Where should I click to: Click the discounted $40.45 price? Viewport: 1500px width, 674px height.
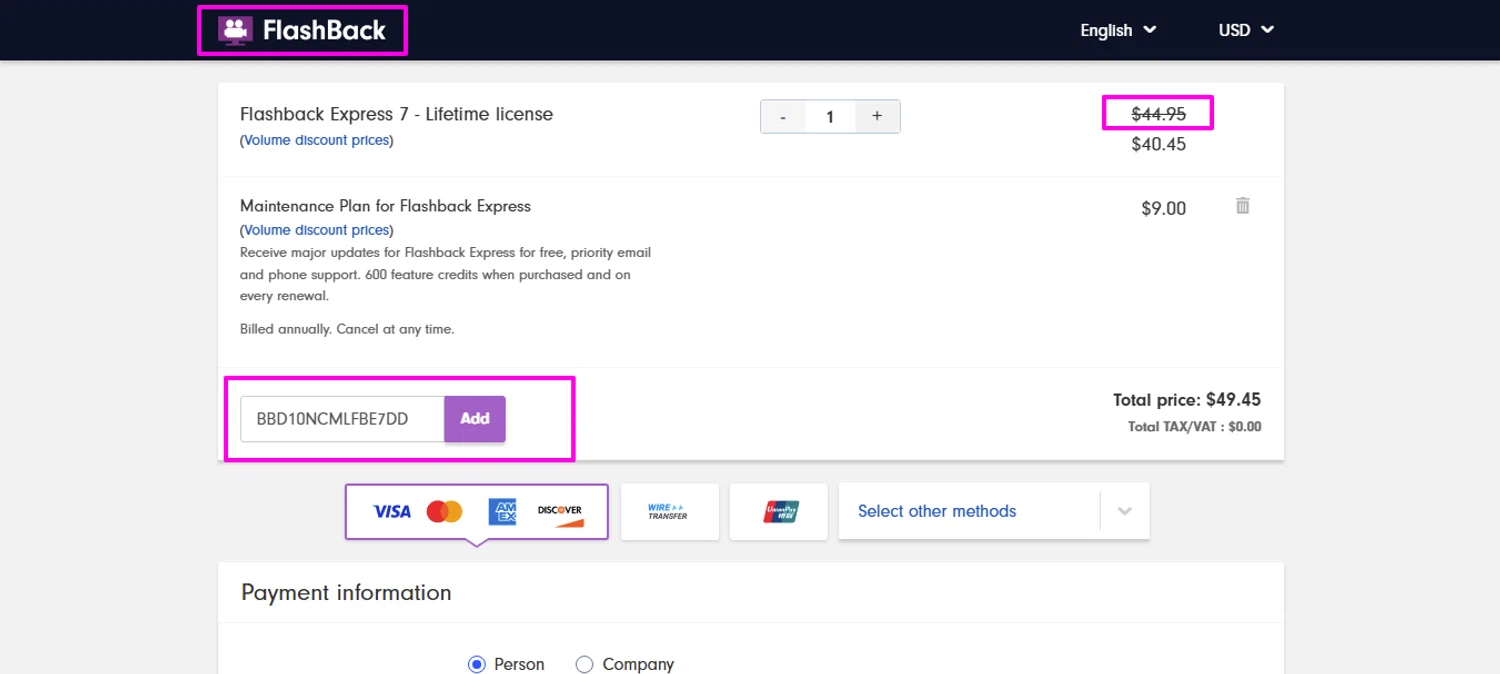pyautogui.click(x=1158, y=144)
